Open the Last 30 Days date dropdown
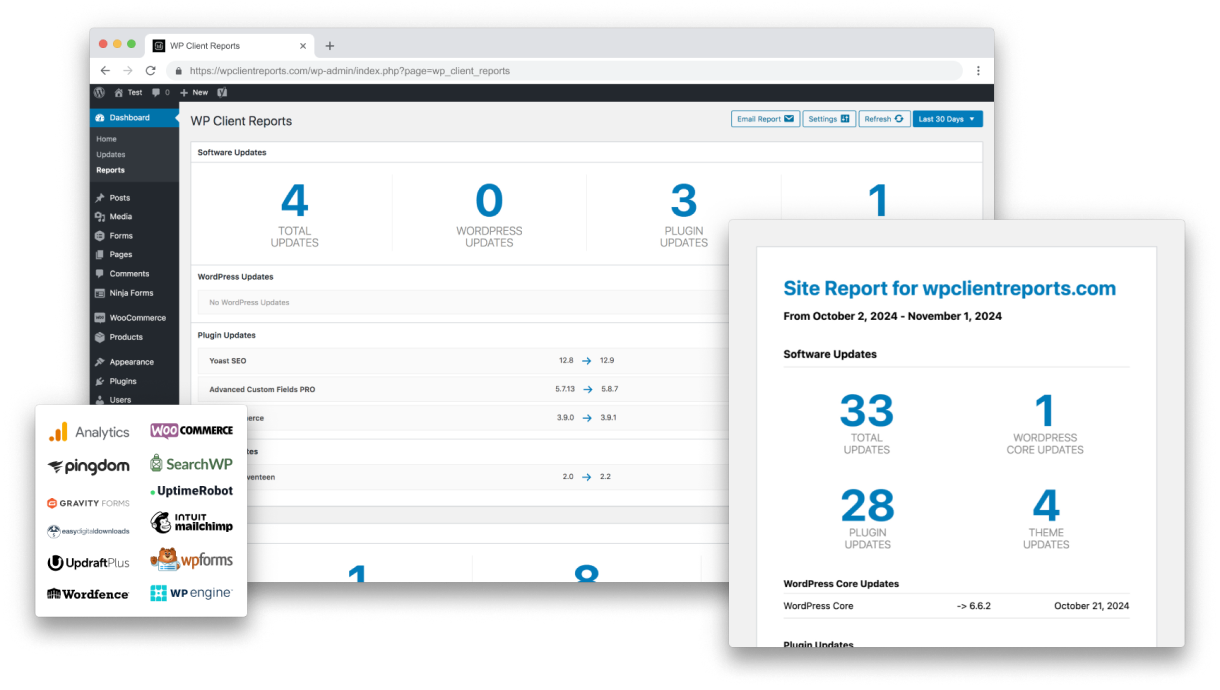 click(x=946, y=118)
